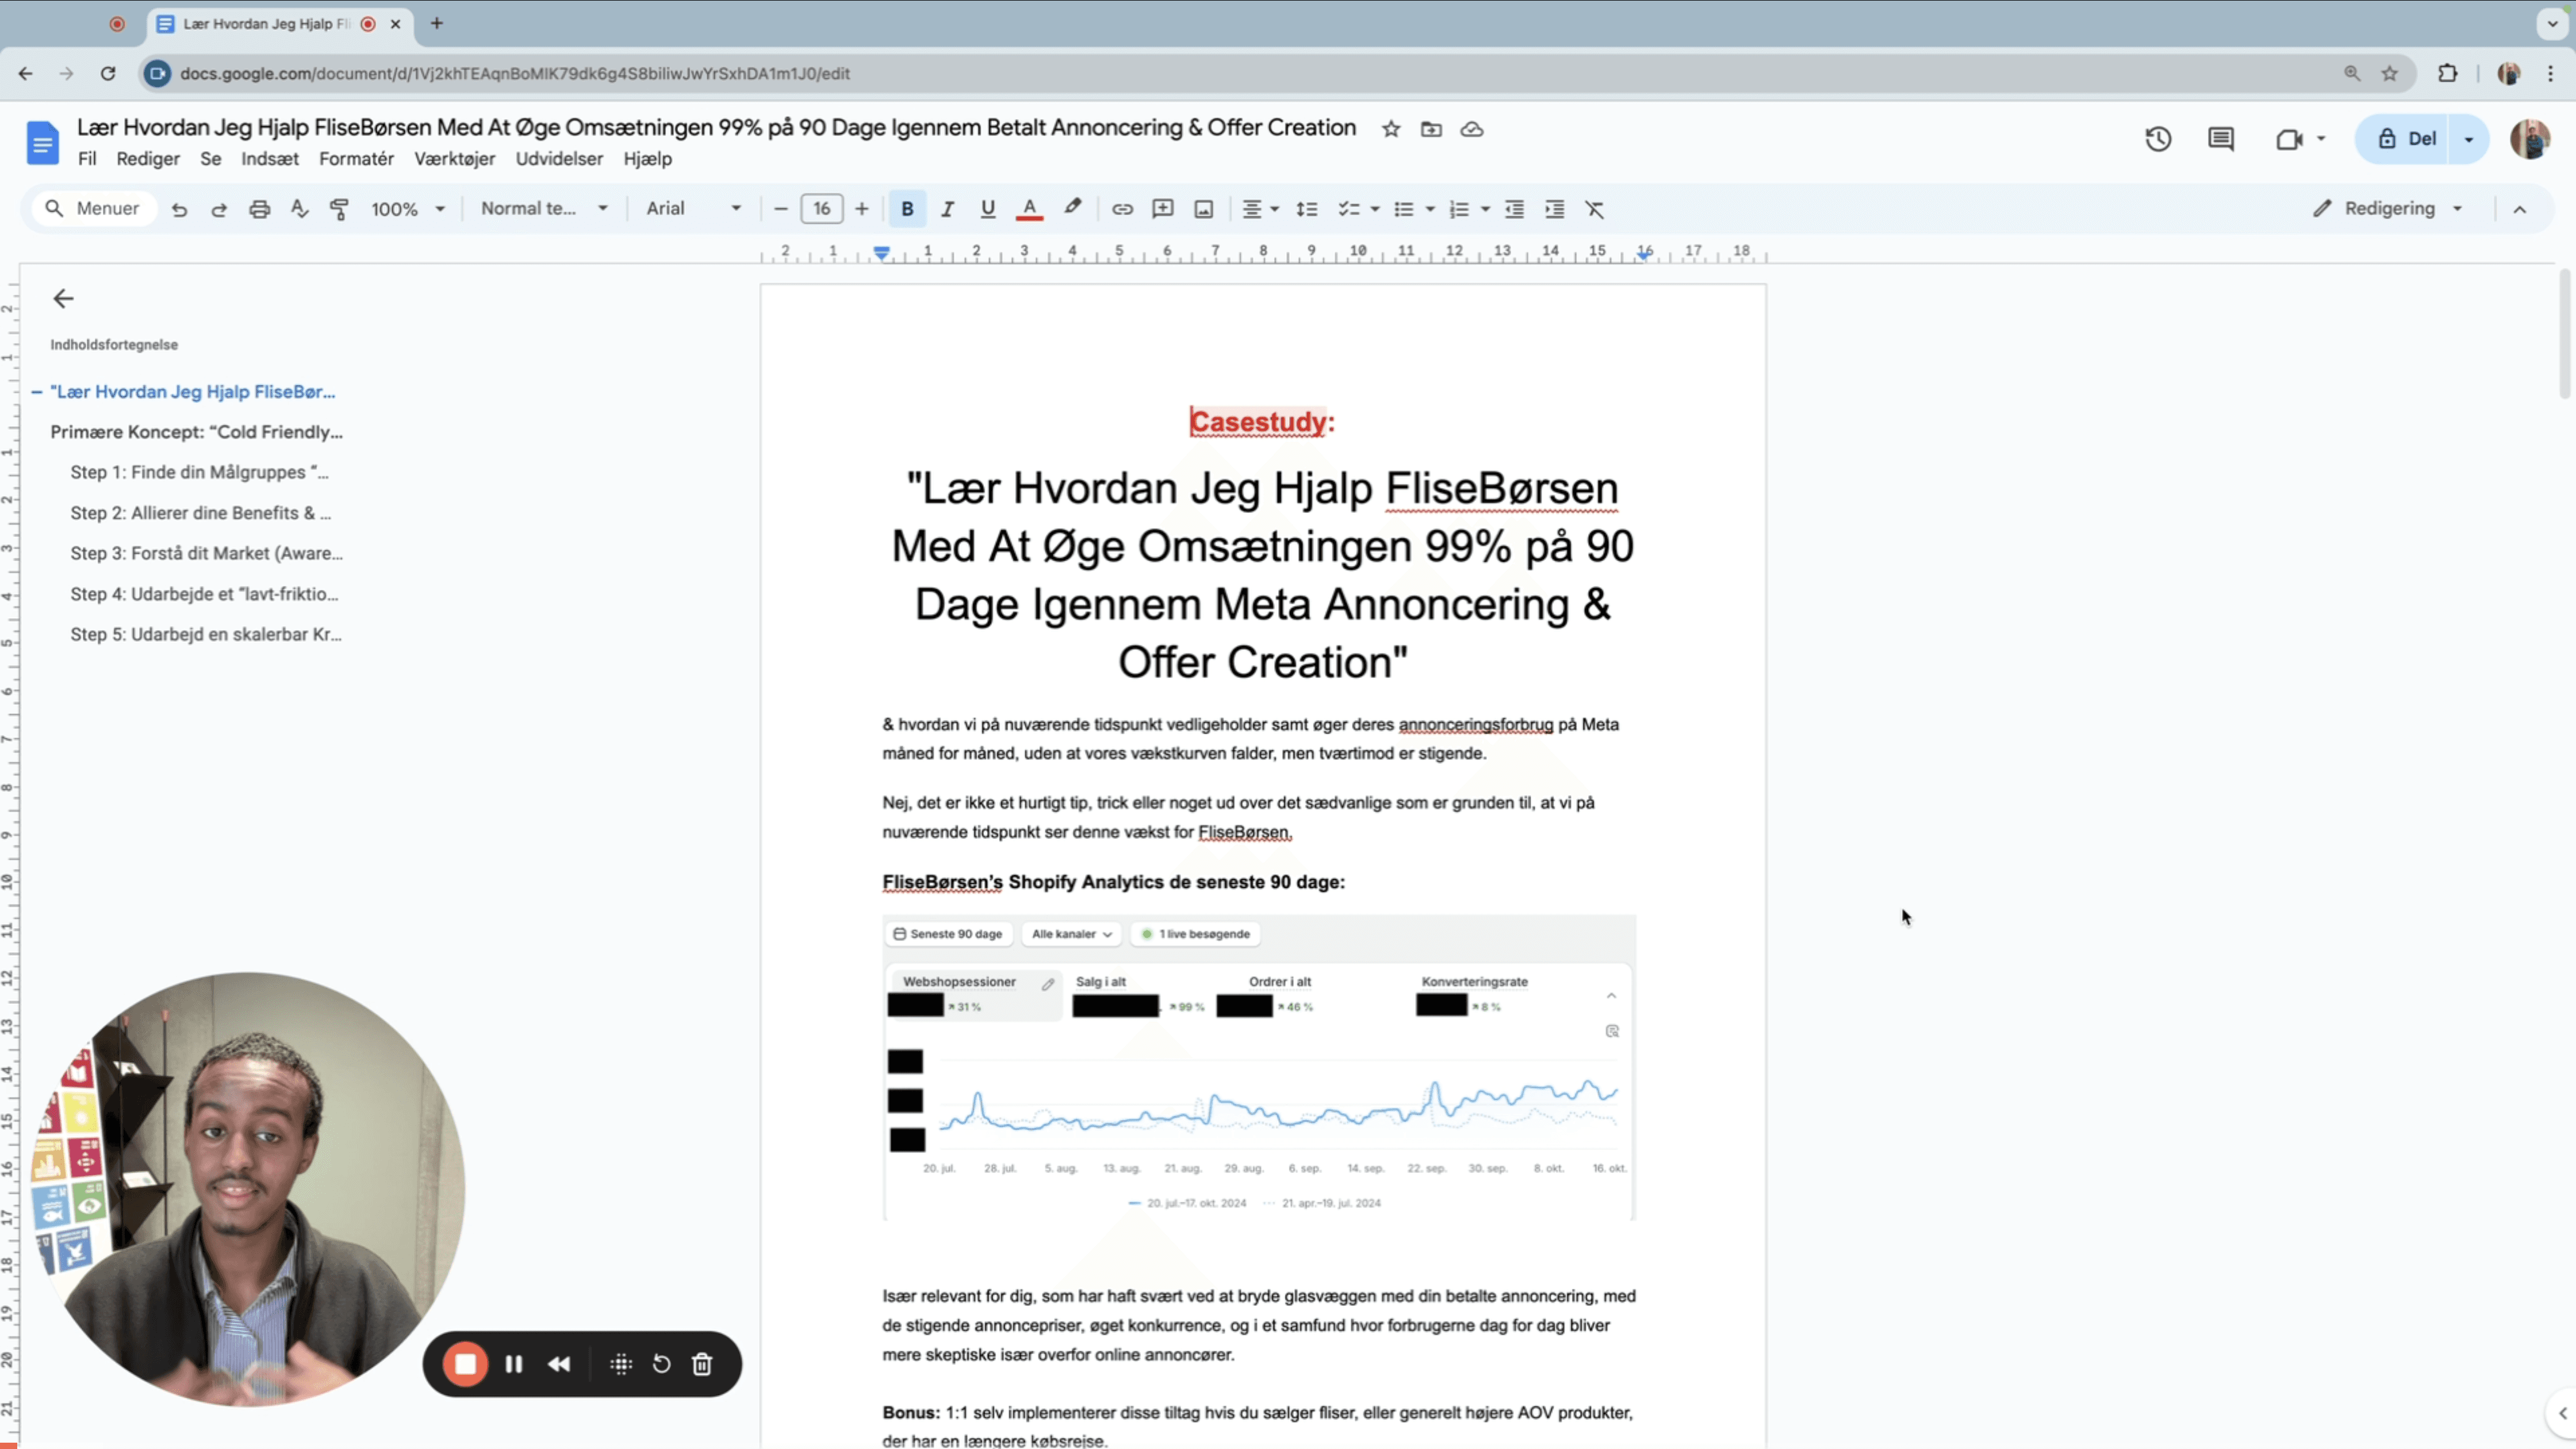This screenshot has width=2576, height=1449.
Task: Open the Hjælp menu
Action: (x=648, y=159)
